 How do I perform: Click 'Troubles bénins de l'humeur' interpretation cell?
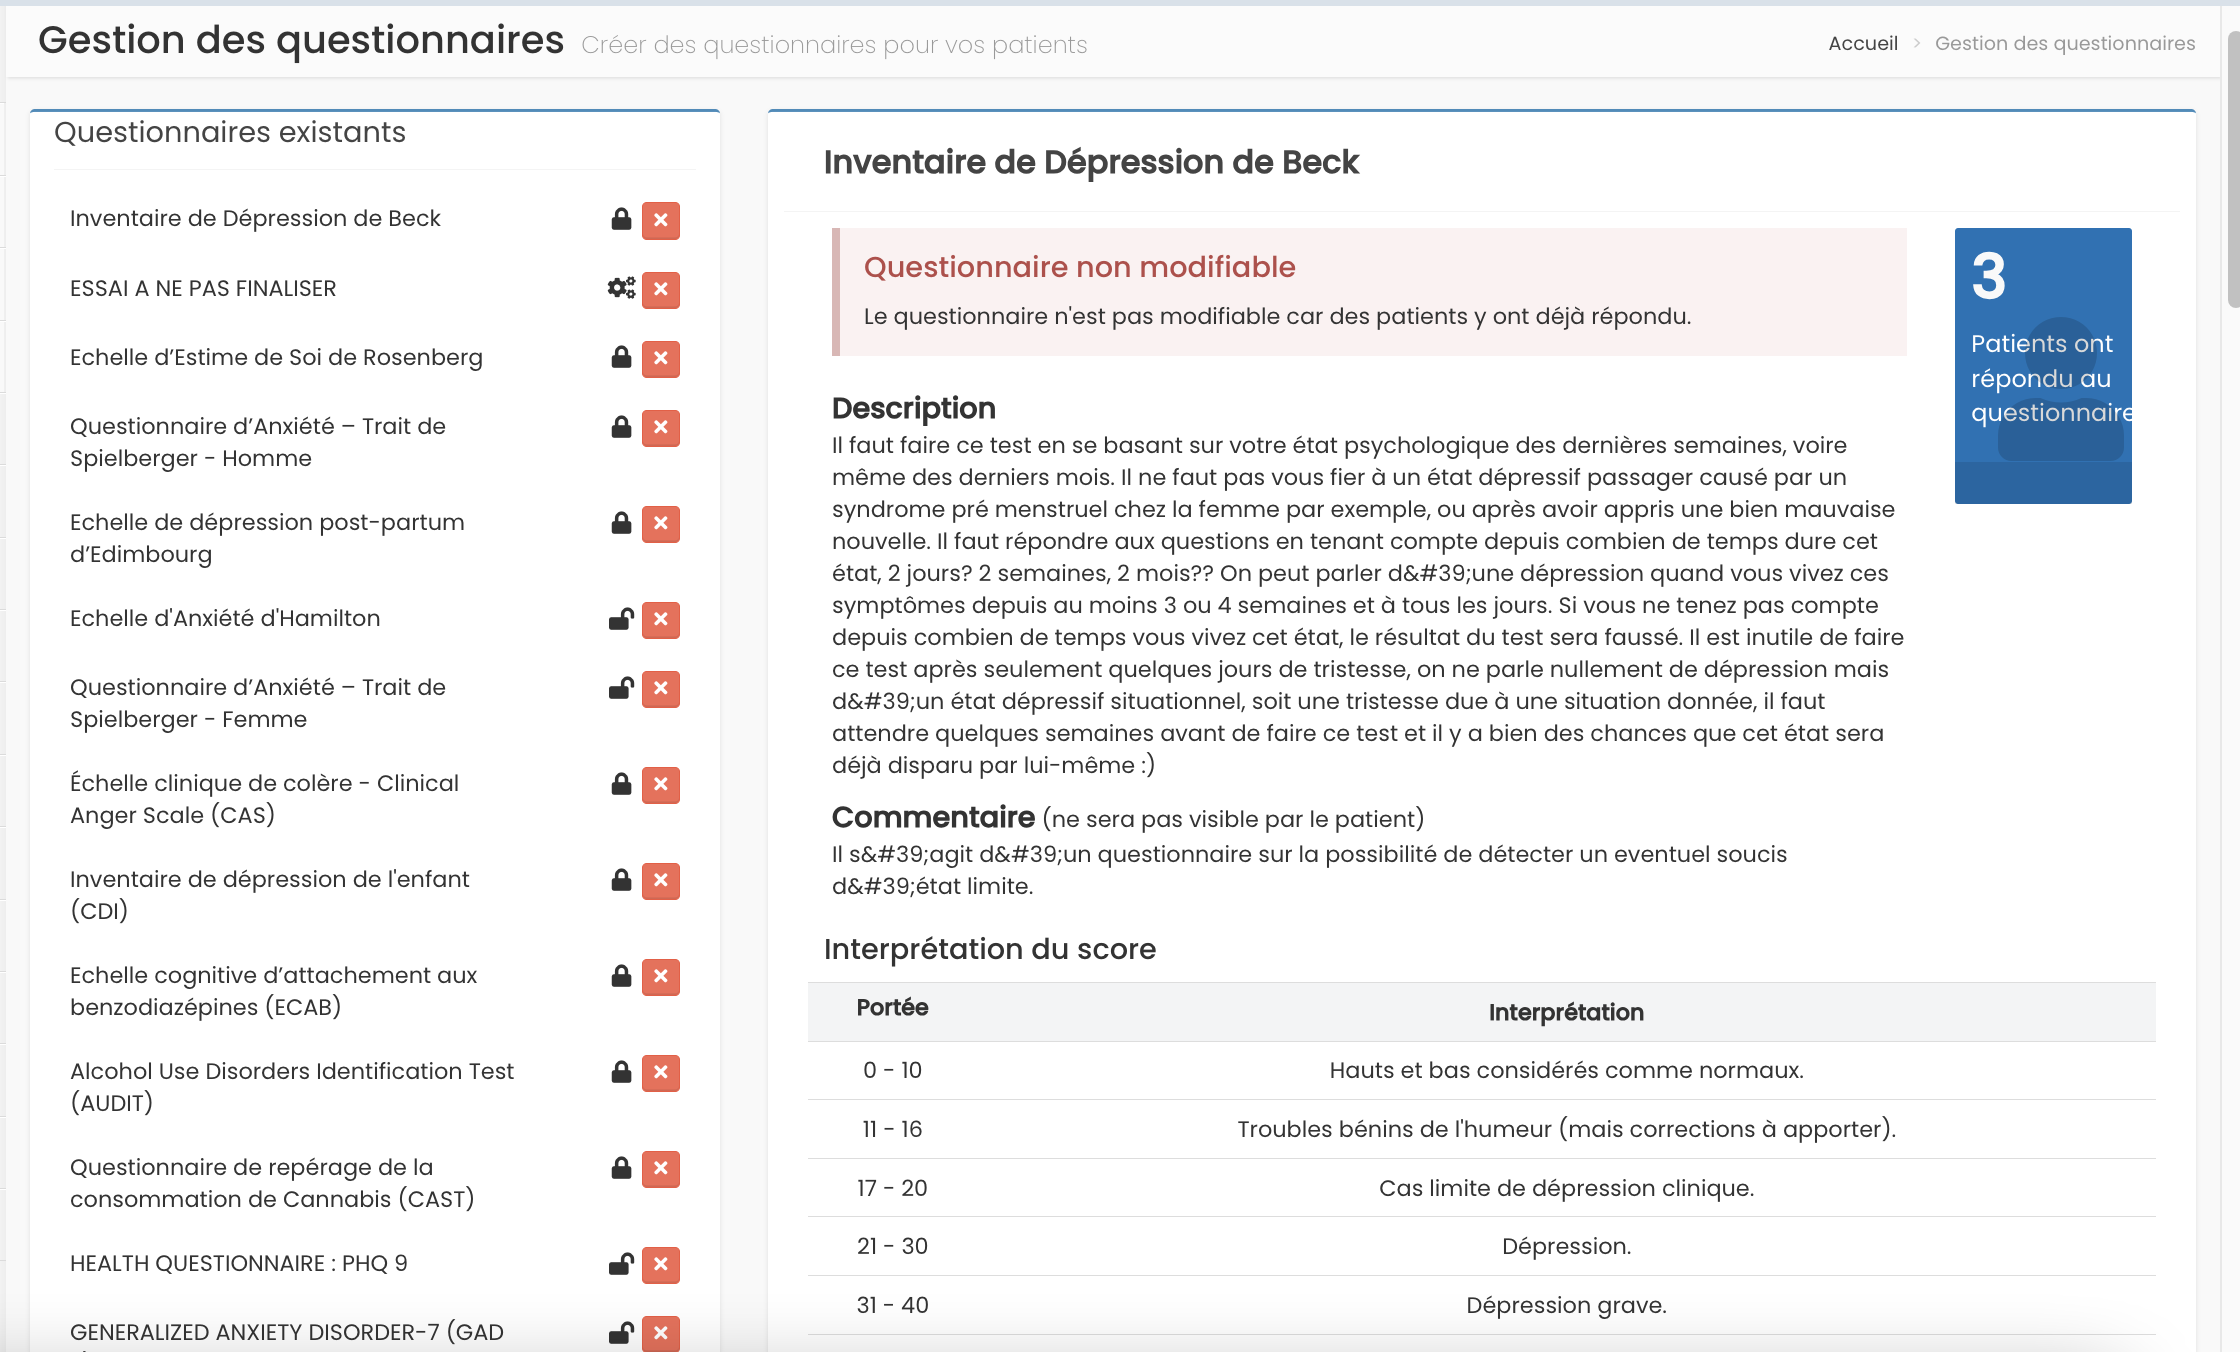[x=1566, y=1129]
